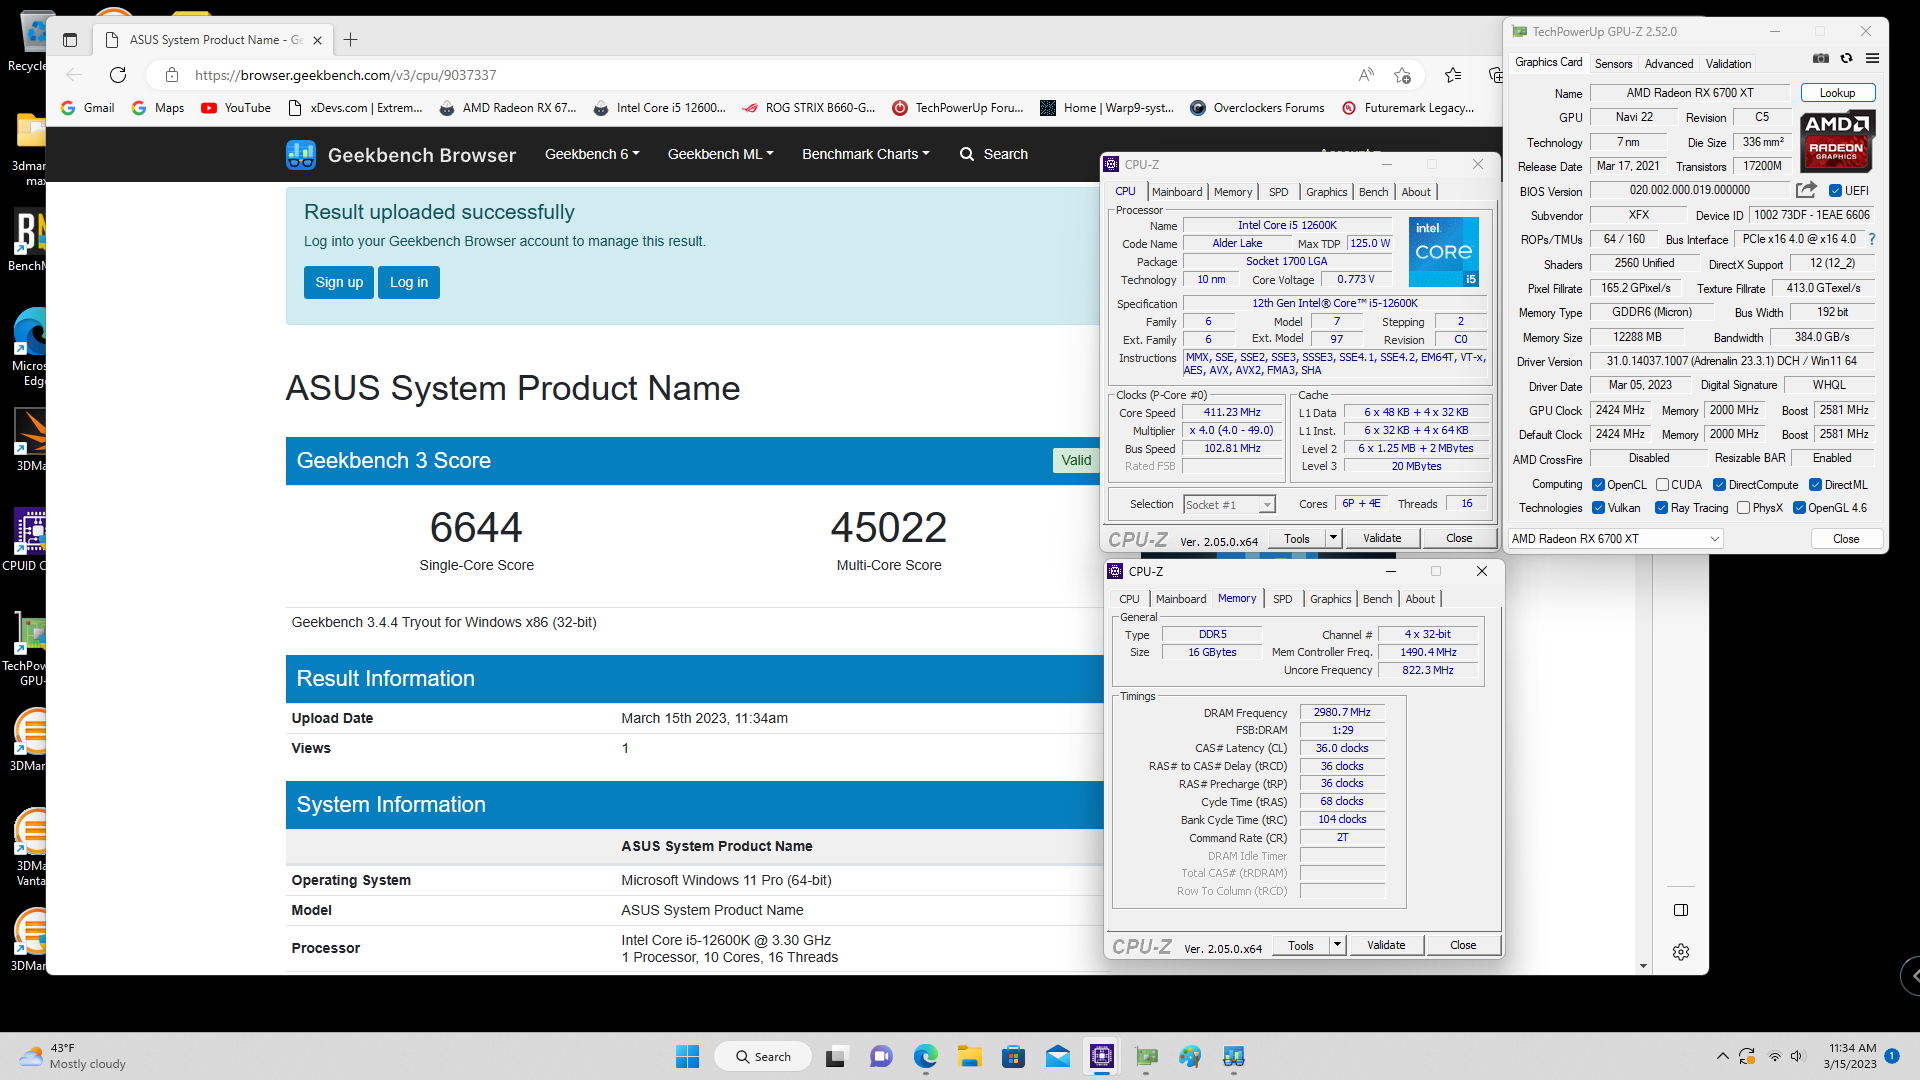Click Search in Geekbench navigation bar
Image resolution: width=1920 pixels, height=1080 pixels.
[x=994, y=154]
